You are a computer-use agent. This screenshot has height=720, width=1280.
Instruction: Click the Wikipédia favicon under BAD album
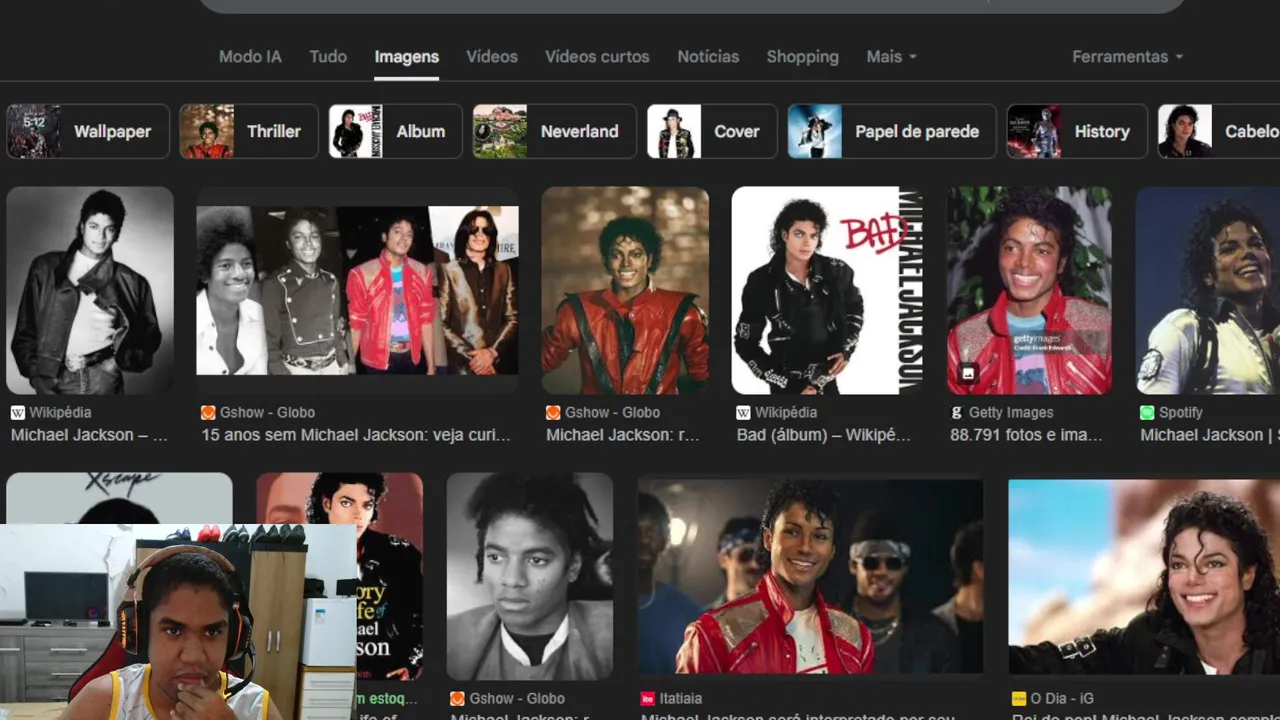tap(743, 412)
